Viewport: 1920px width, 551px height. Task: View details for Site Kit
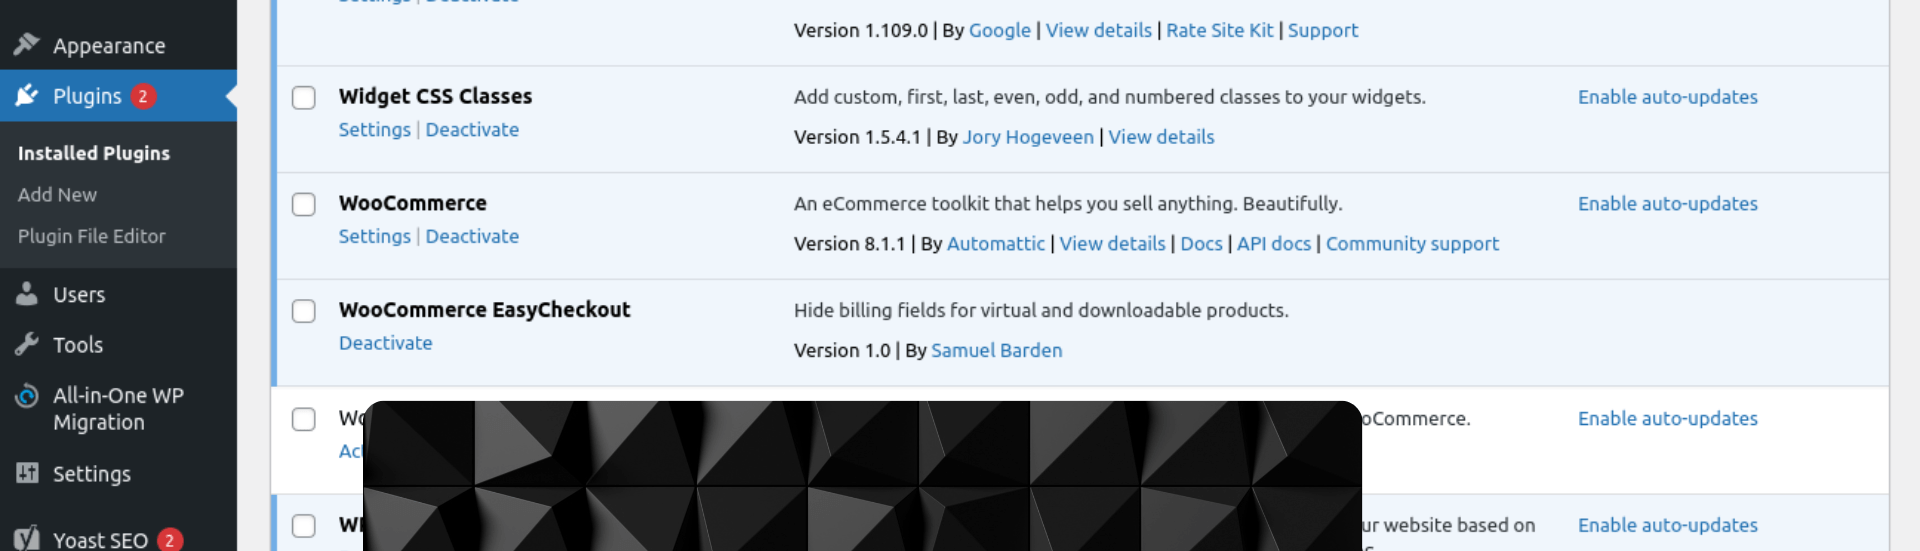pos(1099,31)
